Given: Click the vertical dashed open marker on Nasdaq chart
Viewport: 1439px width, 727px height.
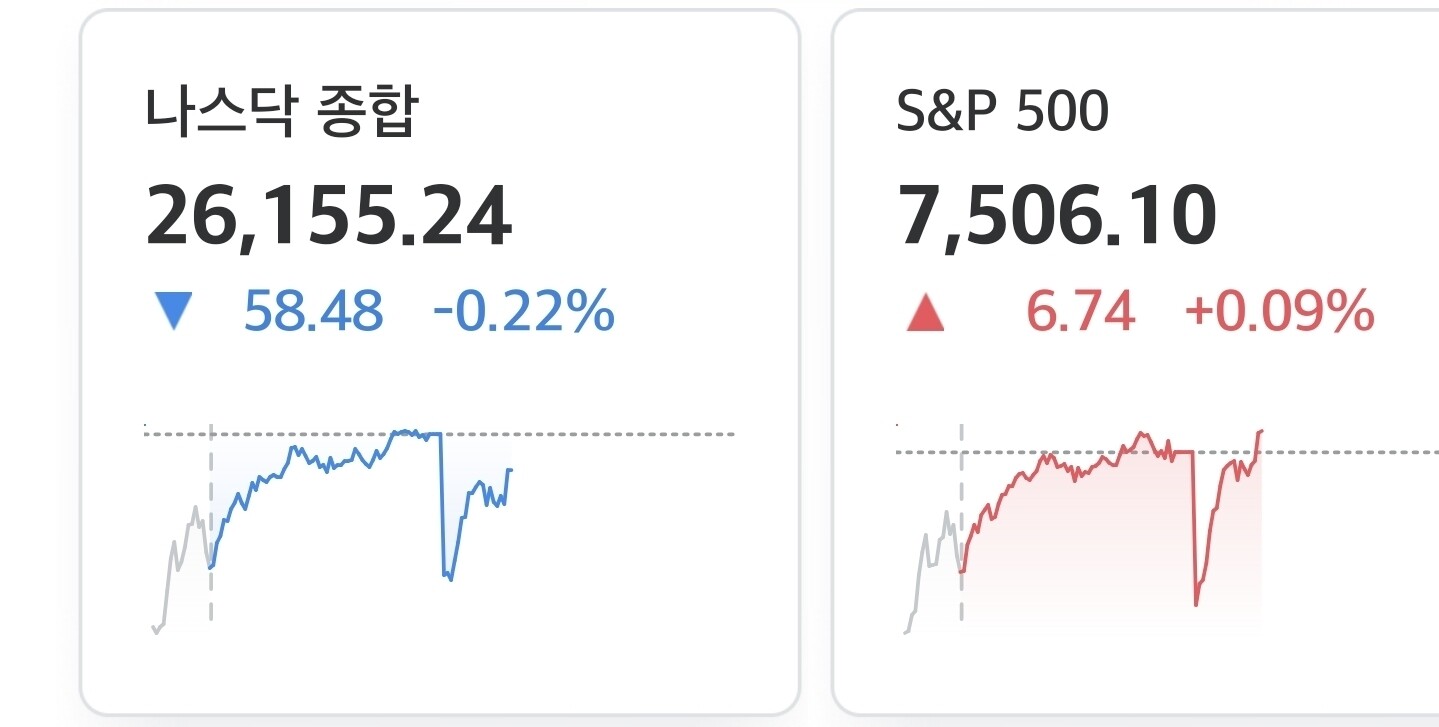Looking at the screenshot, I should 211,524.
